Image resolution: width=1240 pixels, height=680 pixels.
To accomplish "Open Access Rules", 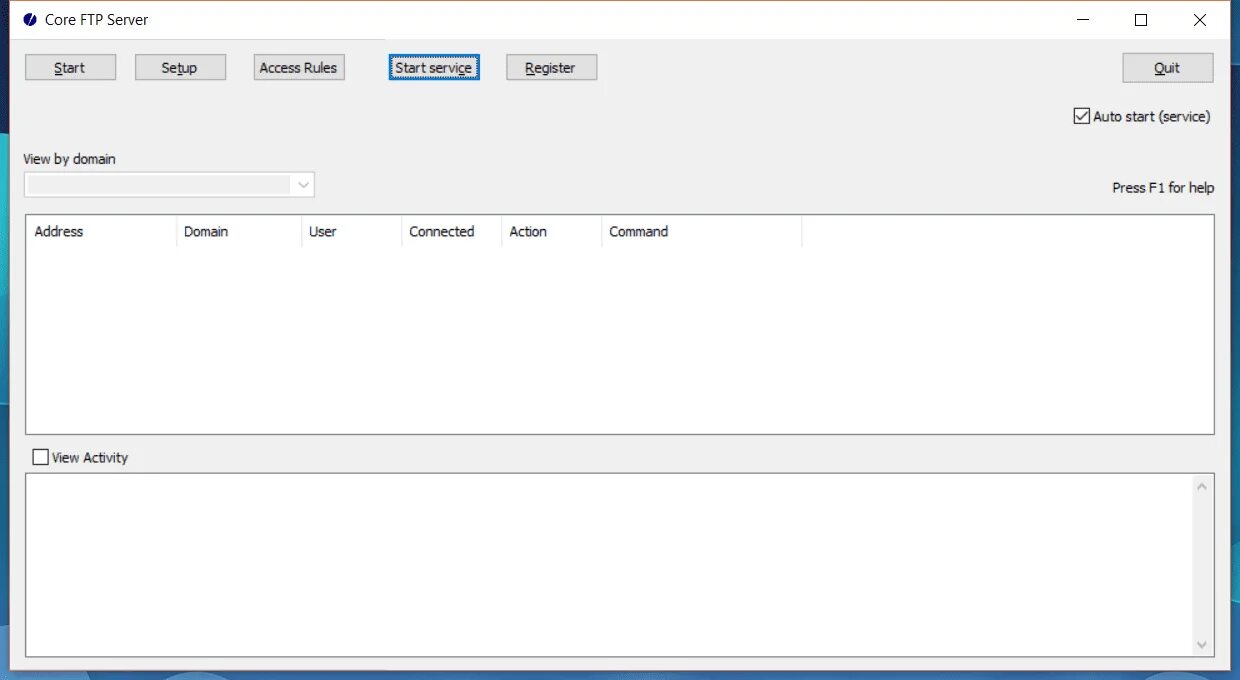I will point(299,68).
